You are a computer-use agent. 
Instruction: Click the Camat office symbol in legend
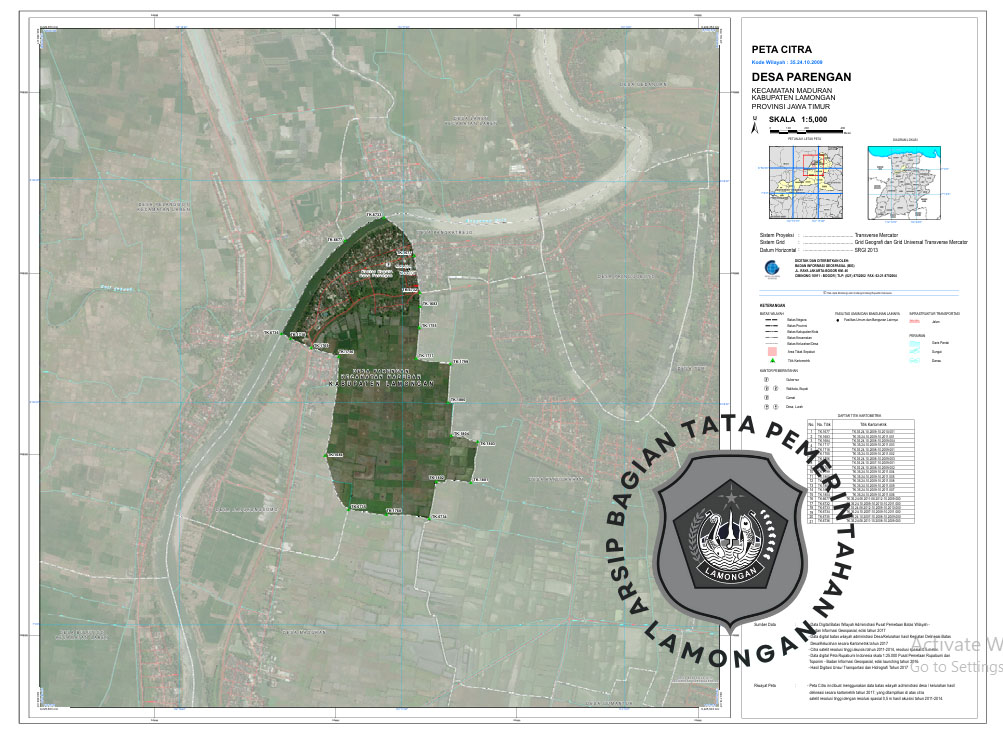766,398
